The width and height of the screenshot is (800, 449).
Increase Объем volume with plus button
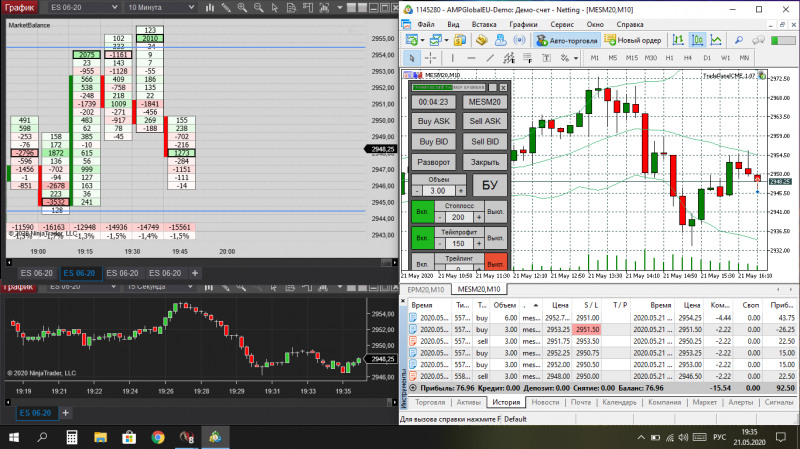click(x=460, y=191)
